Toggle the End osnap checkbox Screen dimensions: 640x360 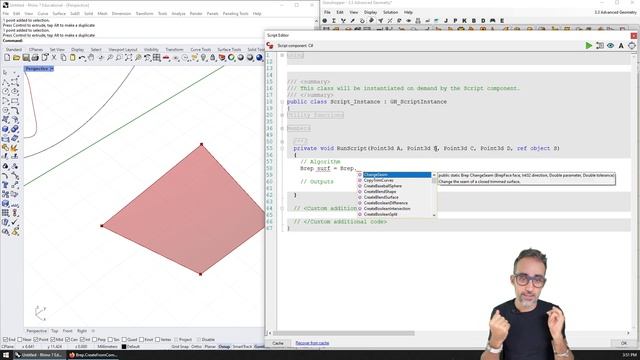[5, 340]
